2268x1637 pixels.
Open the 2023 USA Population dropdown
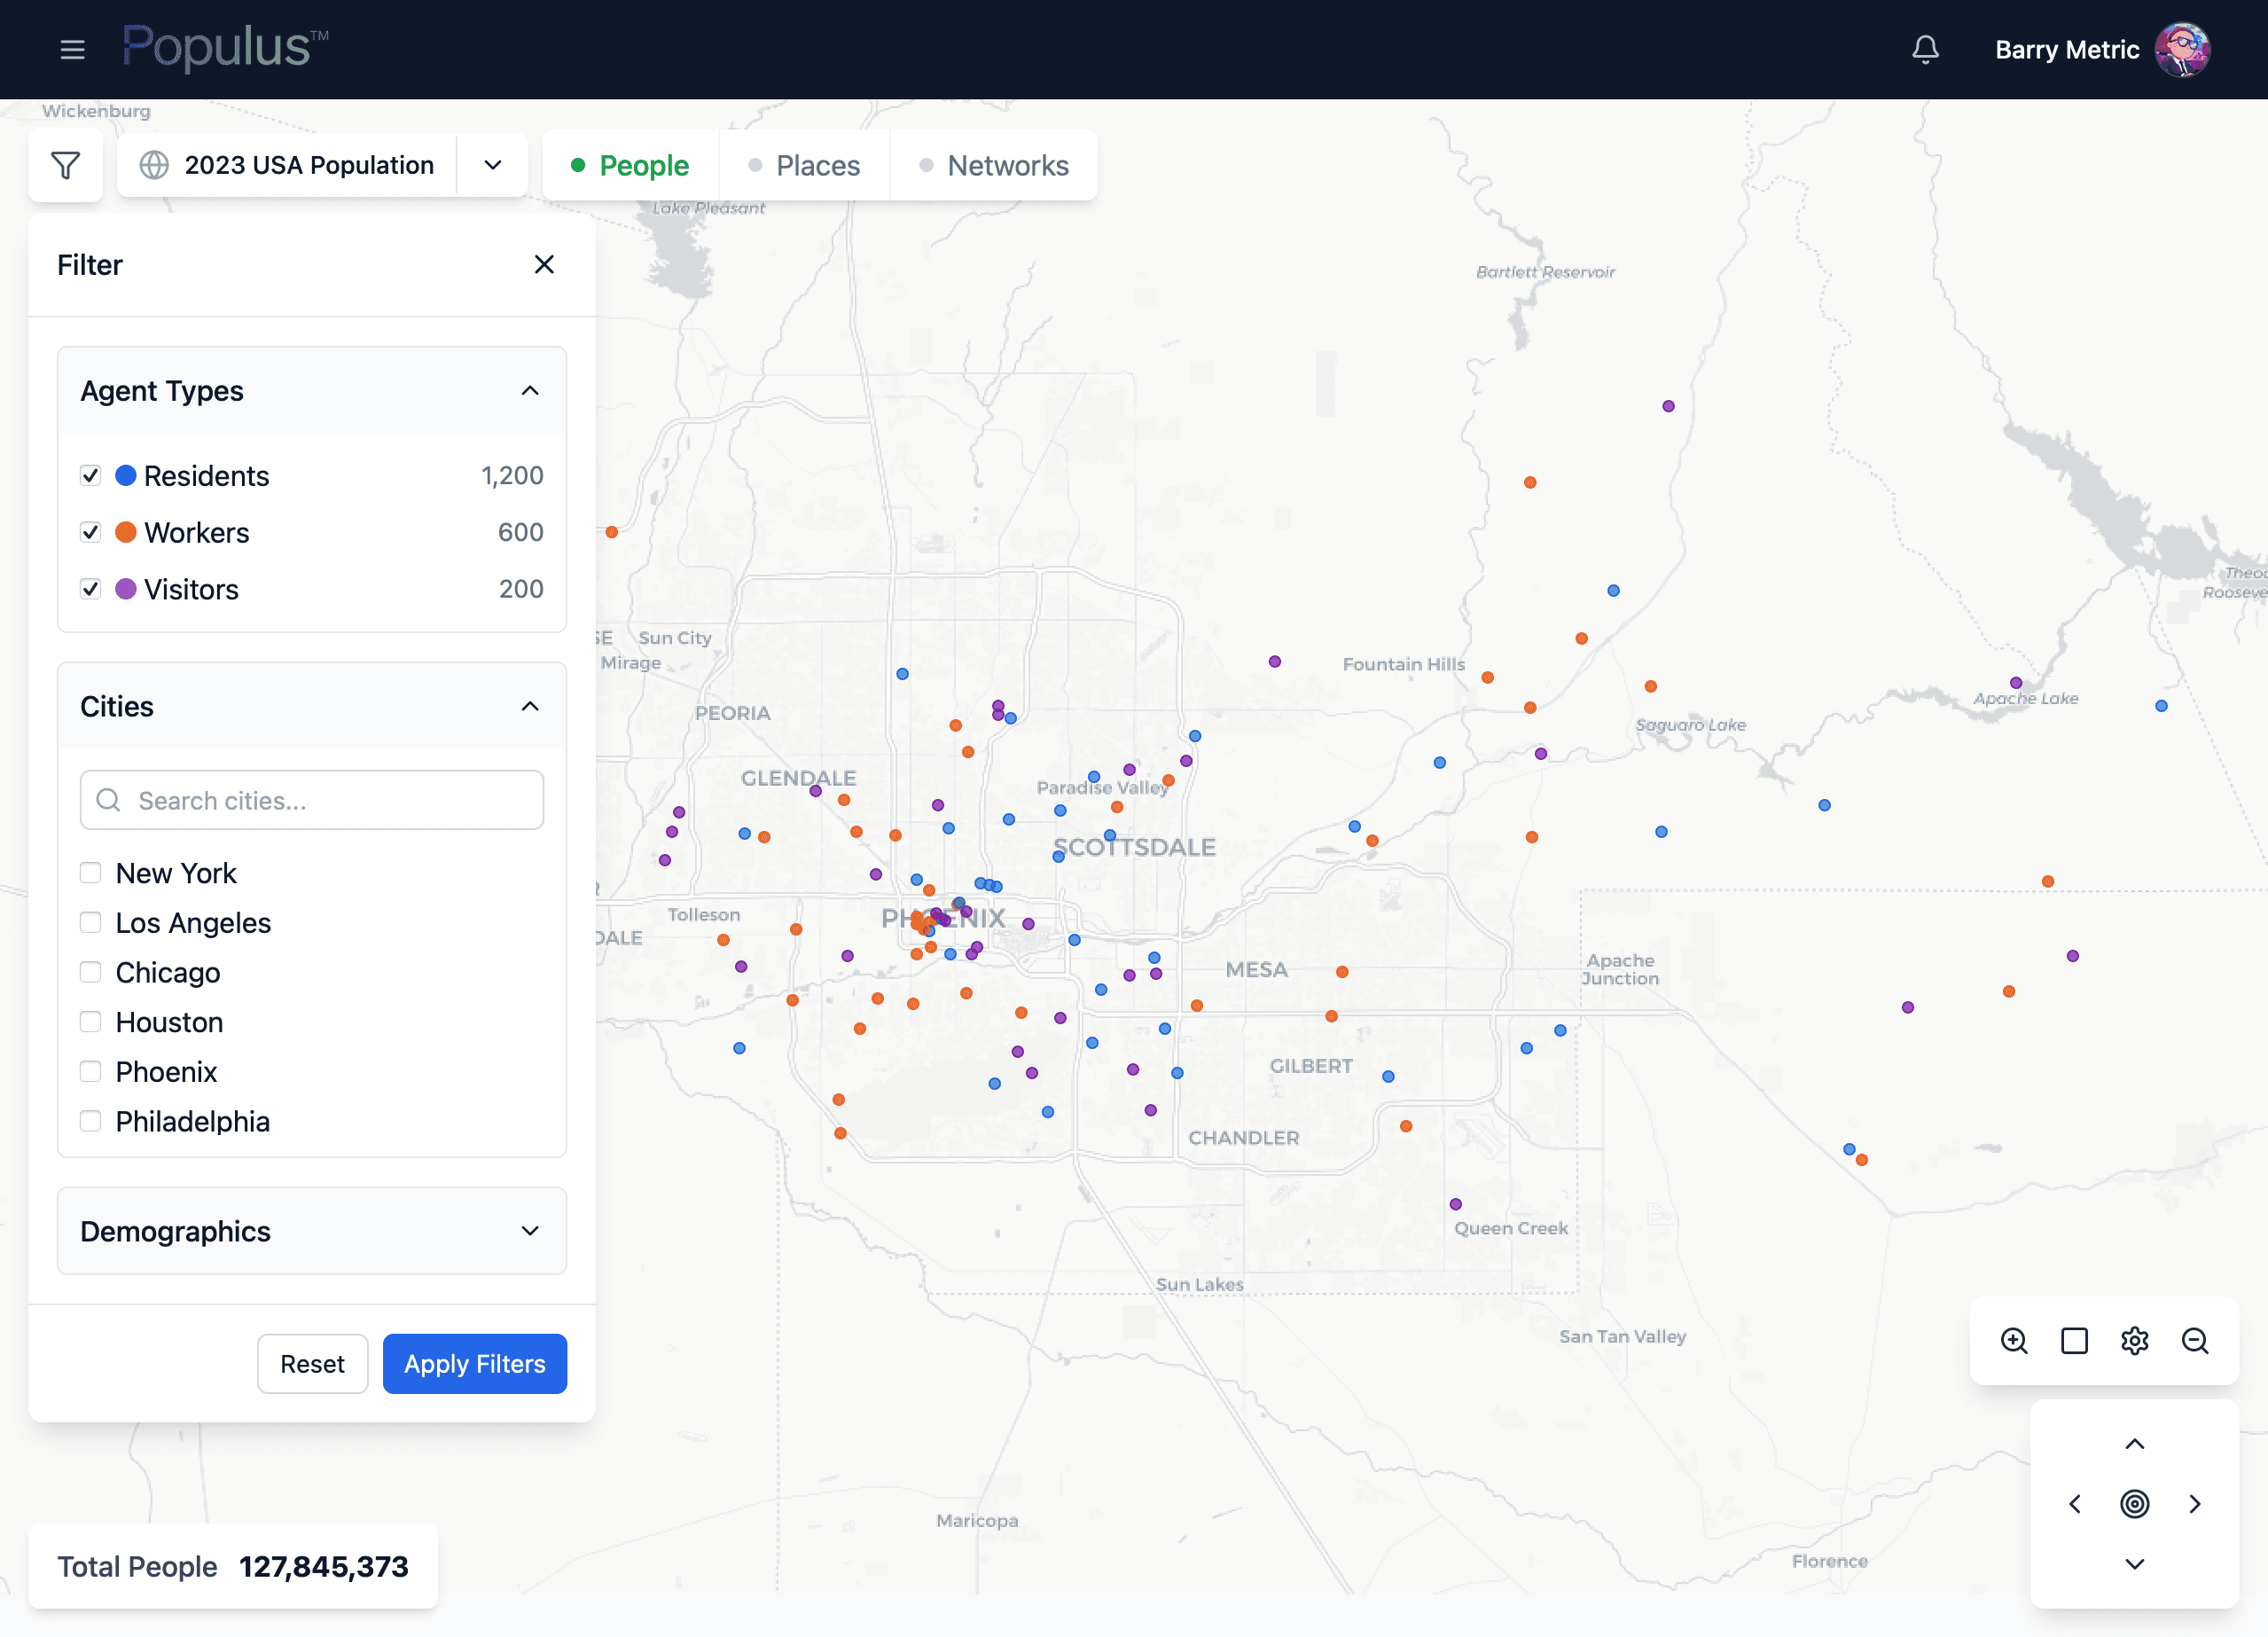point(493,165)
